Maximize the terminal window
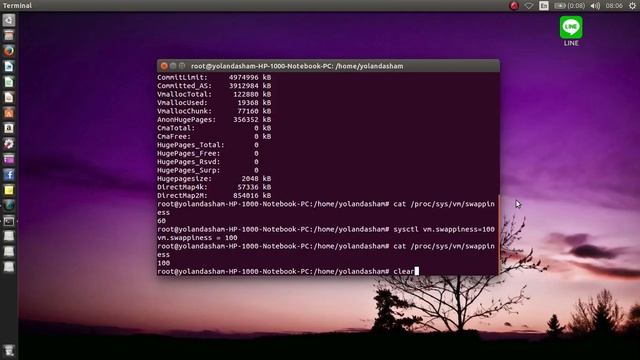 (x=182, y=66)
